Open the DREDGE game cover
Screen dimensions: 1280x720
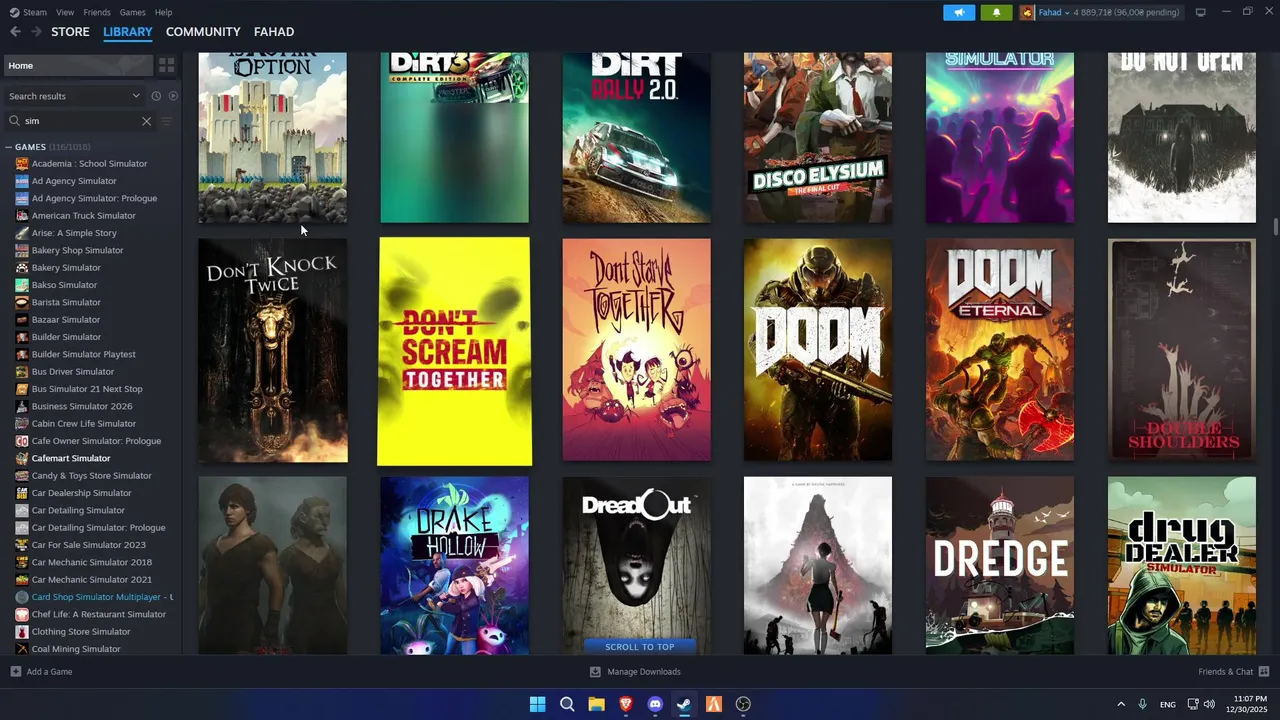(x=1000, y=566)
